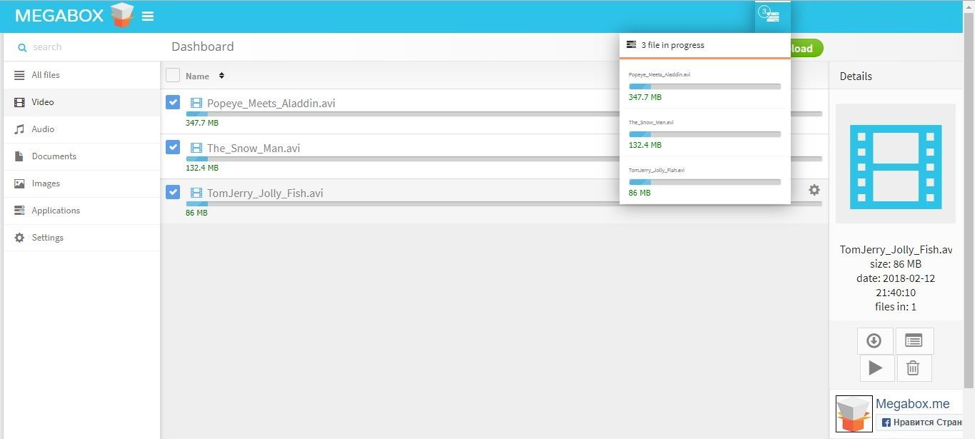This screenshot has width=975, height=439.
Task: Click TomJerry_Jolly_Fish.avi in progress popup
Action: pyautogui.click(x=657, y=170)
